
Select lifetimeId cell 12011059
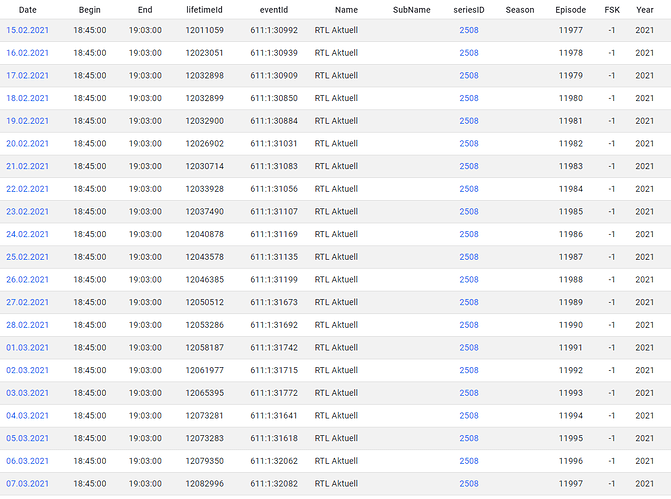pyautogui.click(x=205, y=30)
